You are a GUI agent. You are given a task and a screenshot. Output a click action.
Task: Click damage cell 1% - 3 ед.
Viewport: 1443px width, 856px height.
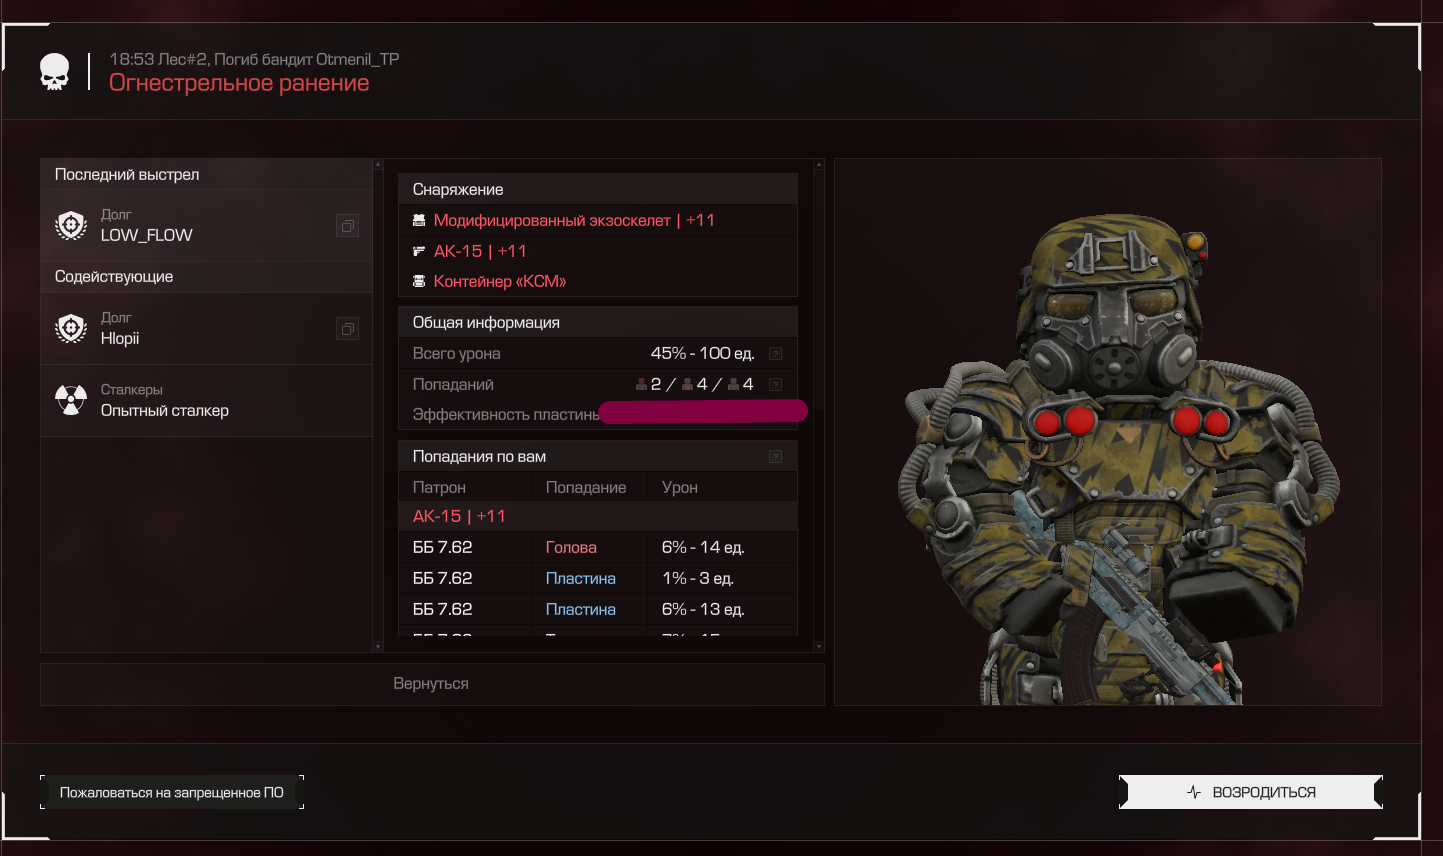(x=697, y=578)
